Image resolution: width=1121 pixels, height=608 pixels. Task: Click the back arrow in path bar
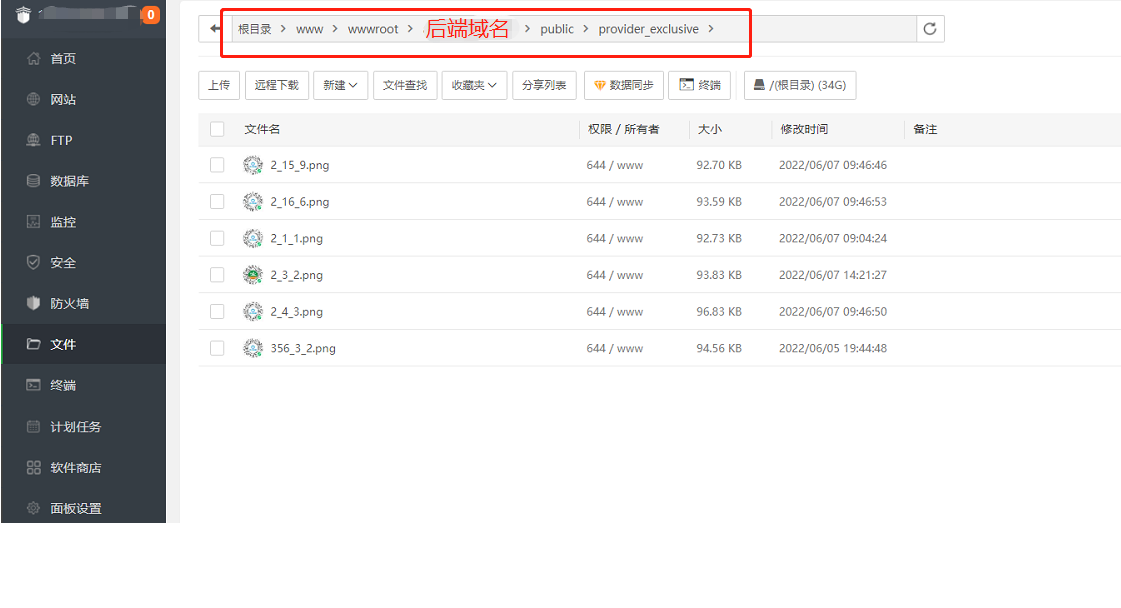pyautogui.click(x=215, y=29)
